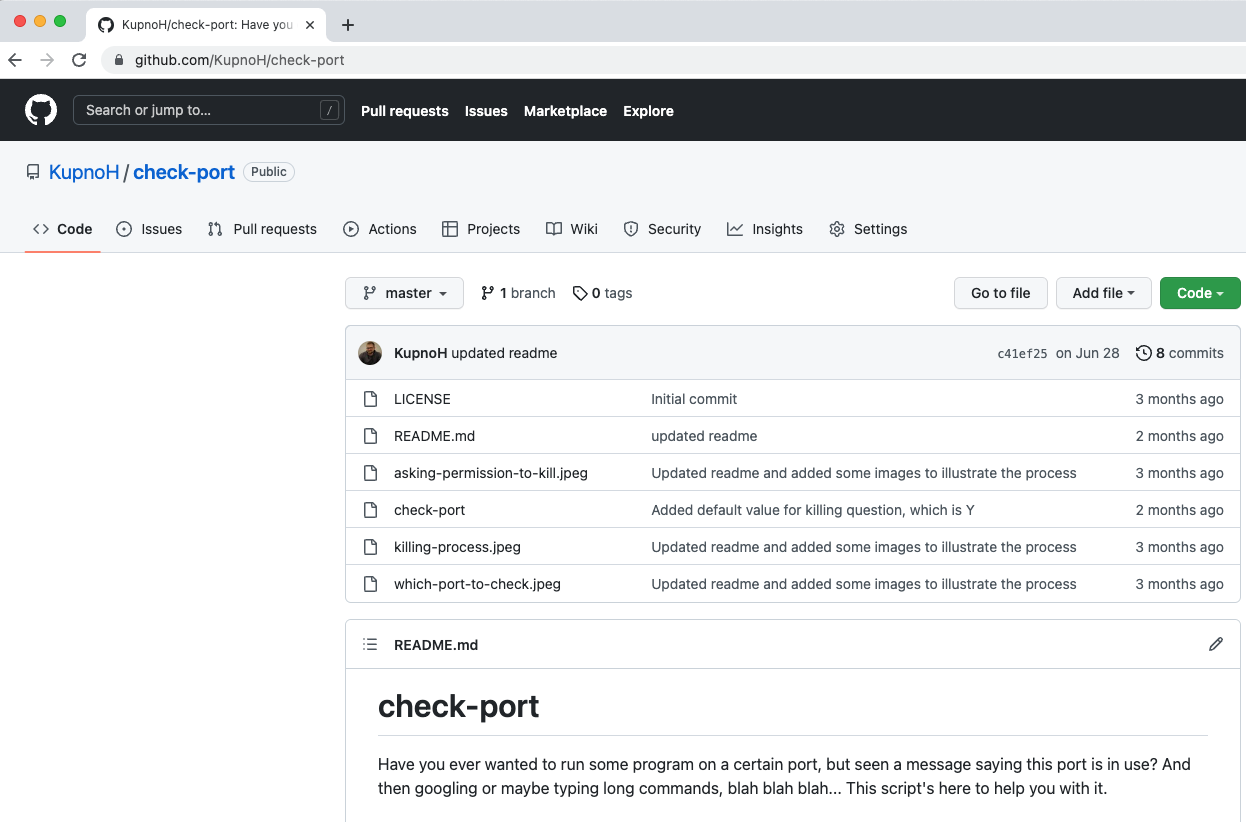Open the master branch dropdown
The image size is (1246, 822).
pyautogui.click(x=404, y=293)
